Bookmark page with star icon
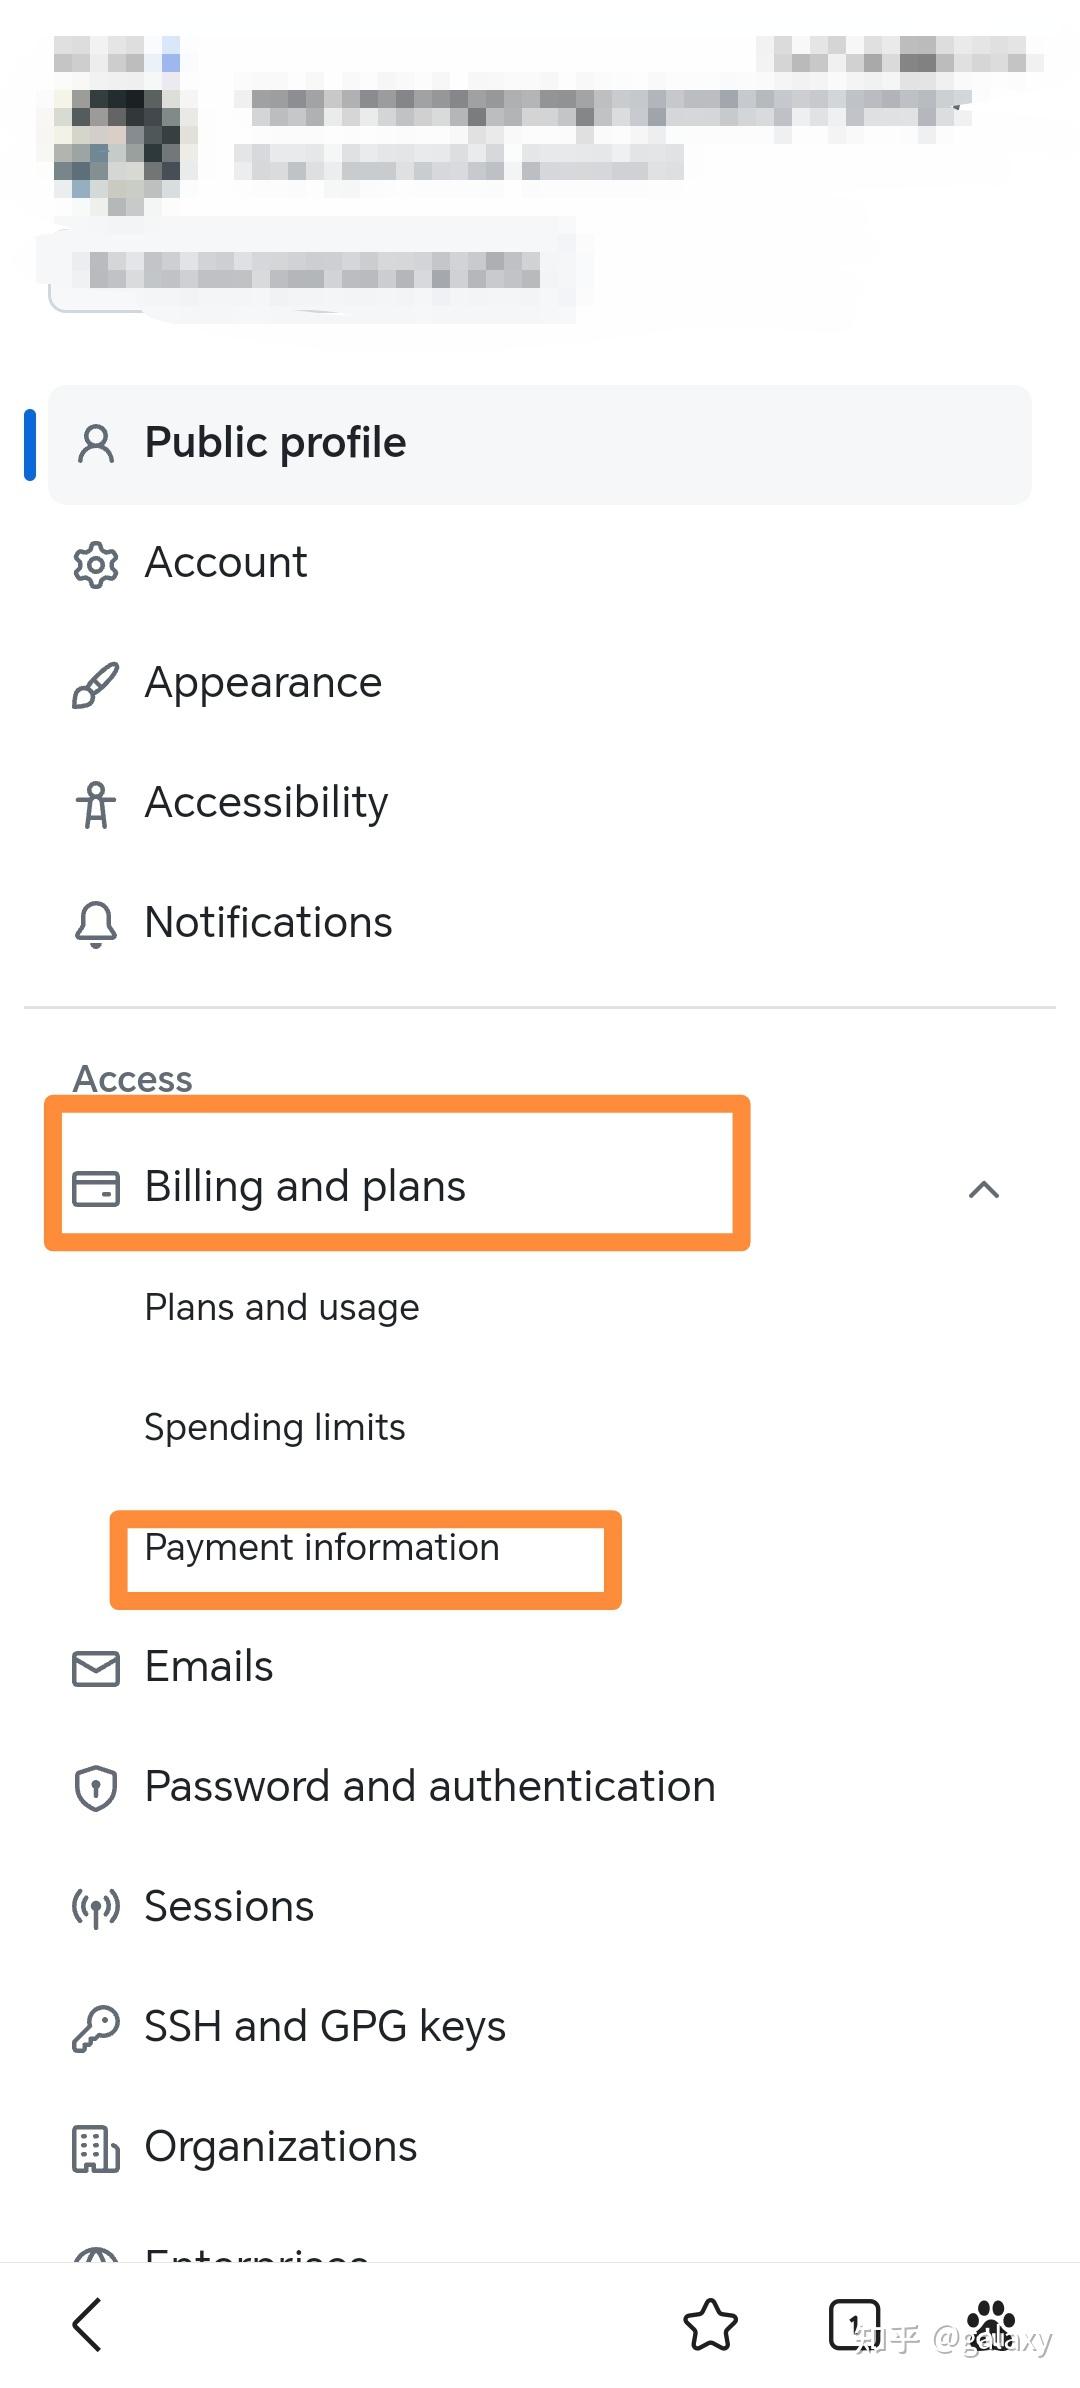 pos(710,2324)
